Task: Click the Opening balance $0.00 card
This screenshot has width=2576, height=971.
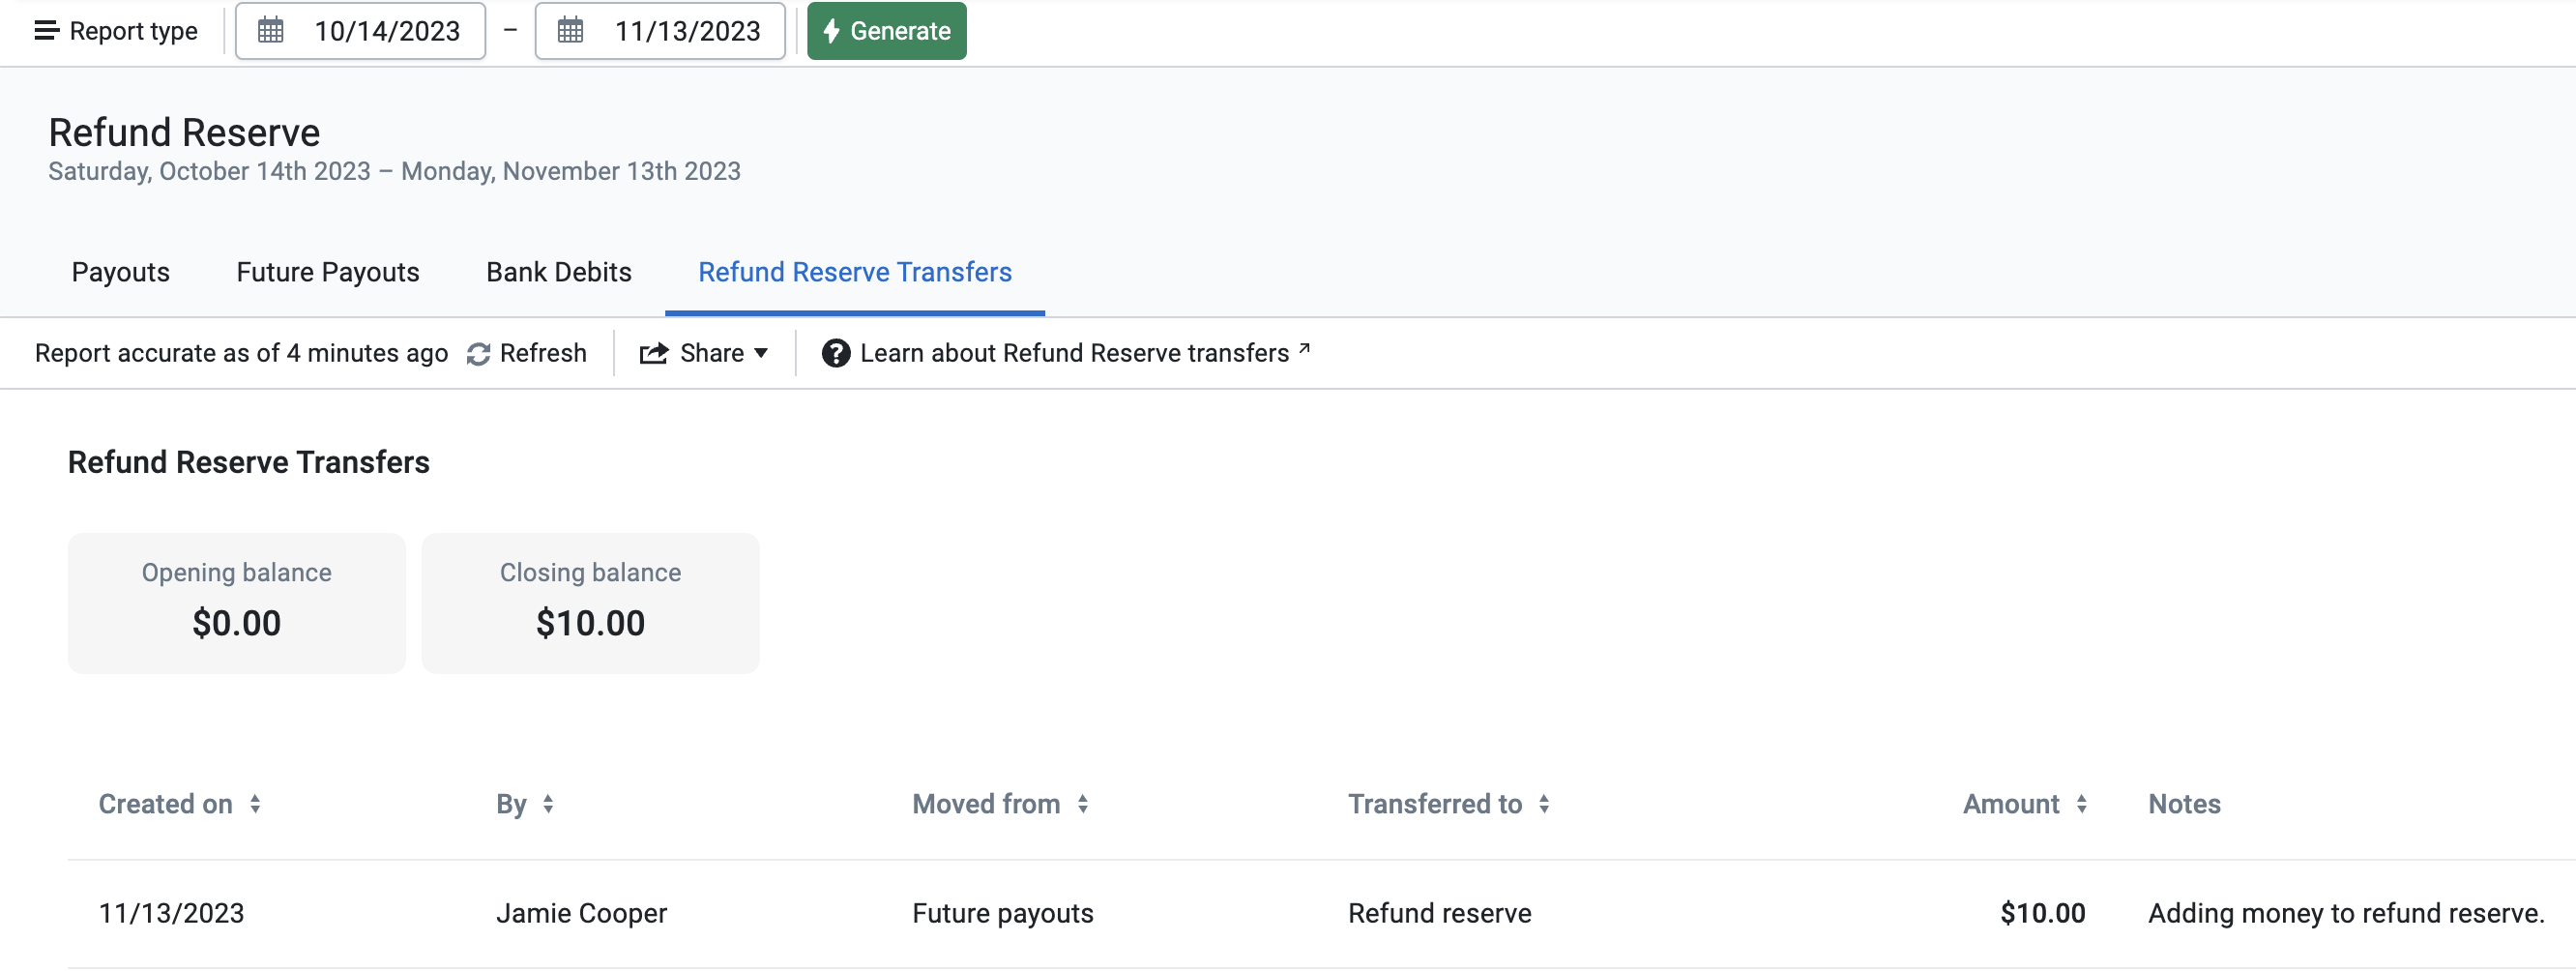Action: click(237, 603)
